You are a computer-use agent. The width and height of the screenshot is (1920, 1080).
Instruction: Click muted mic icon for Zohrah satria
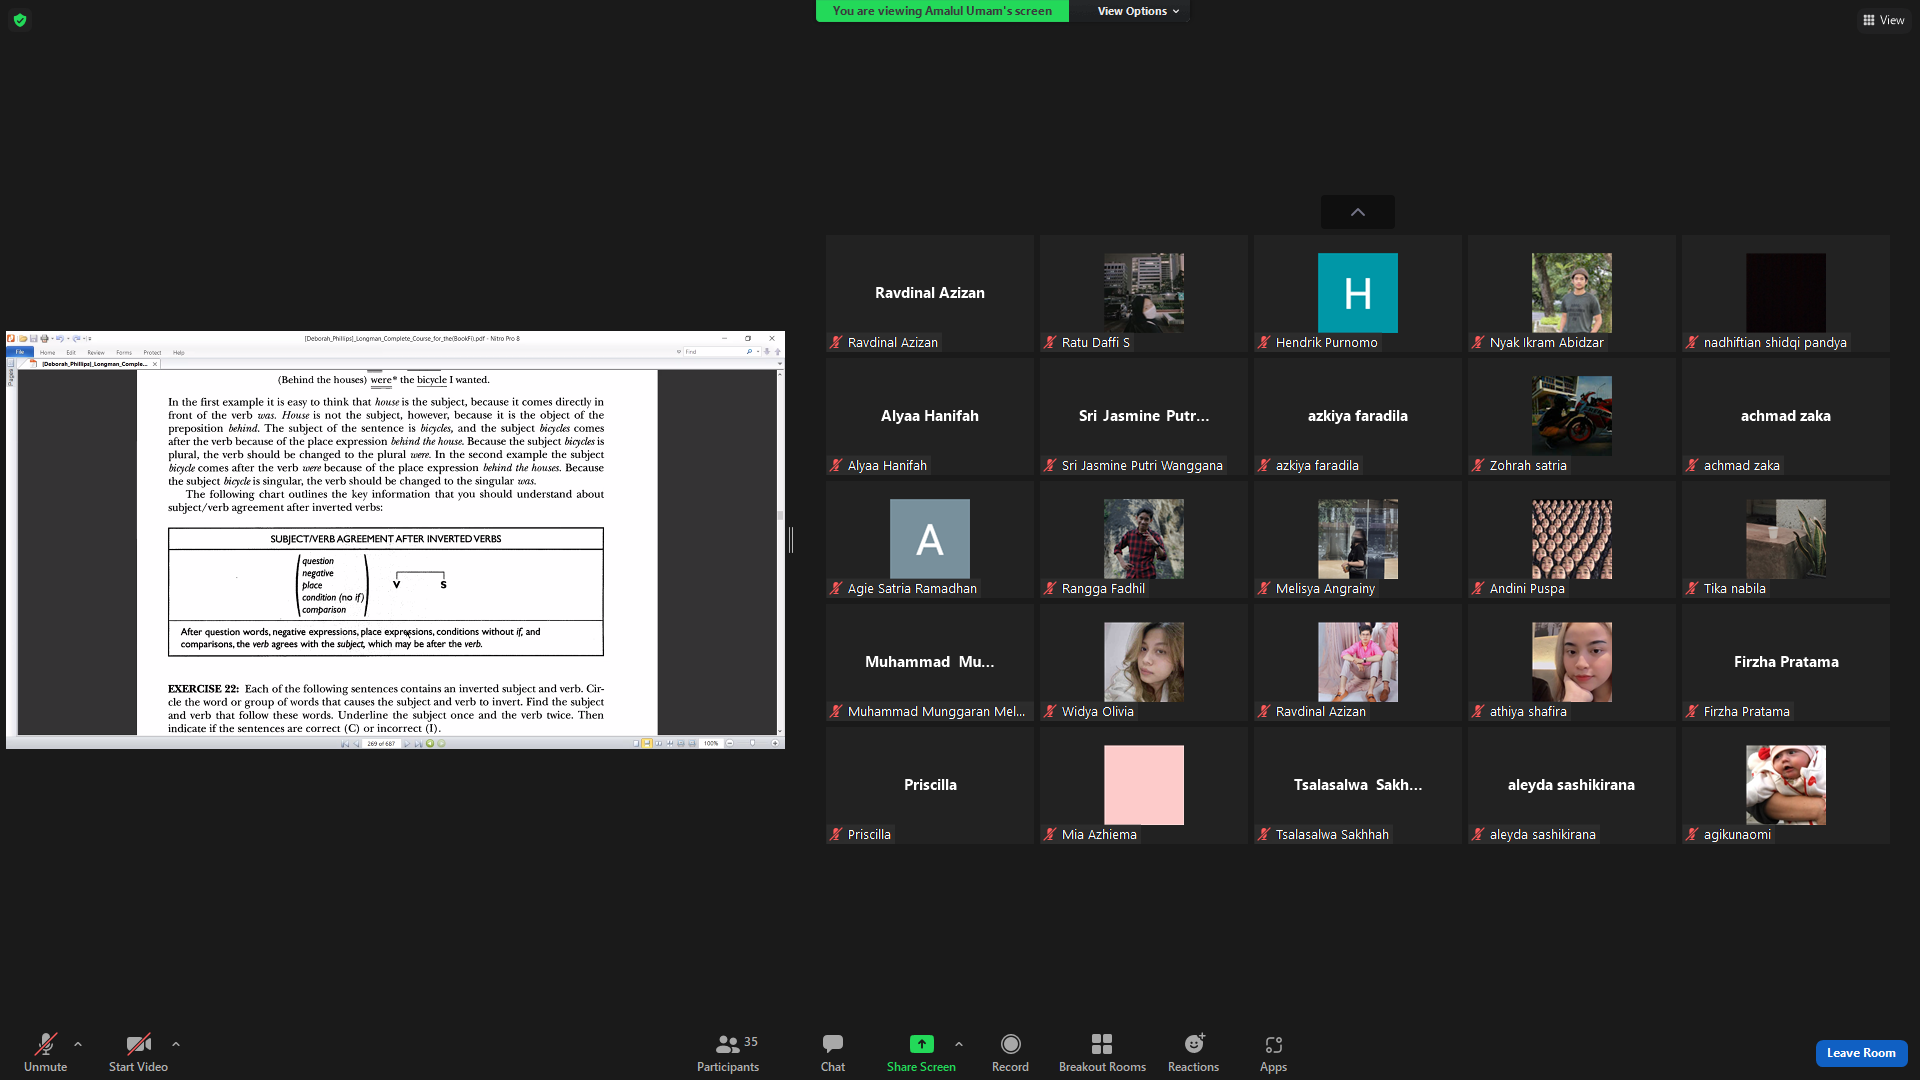(1478, 465)
